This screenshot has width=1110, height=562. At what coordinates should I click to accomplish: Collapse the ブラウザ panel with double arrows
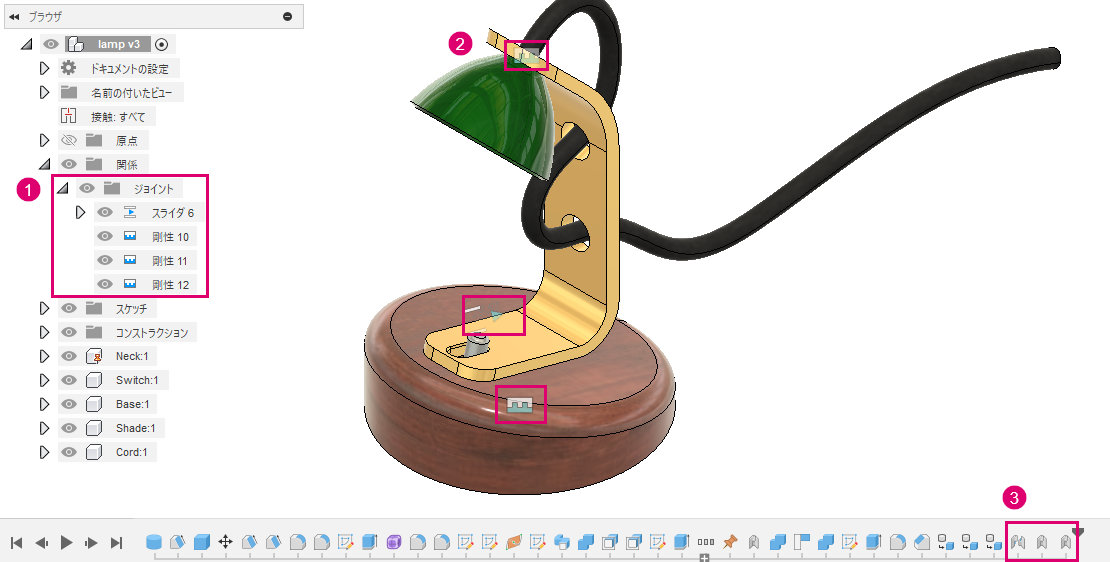(x=14, y=16)
